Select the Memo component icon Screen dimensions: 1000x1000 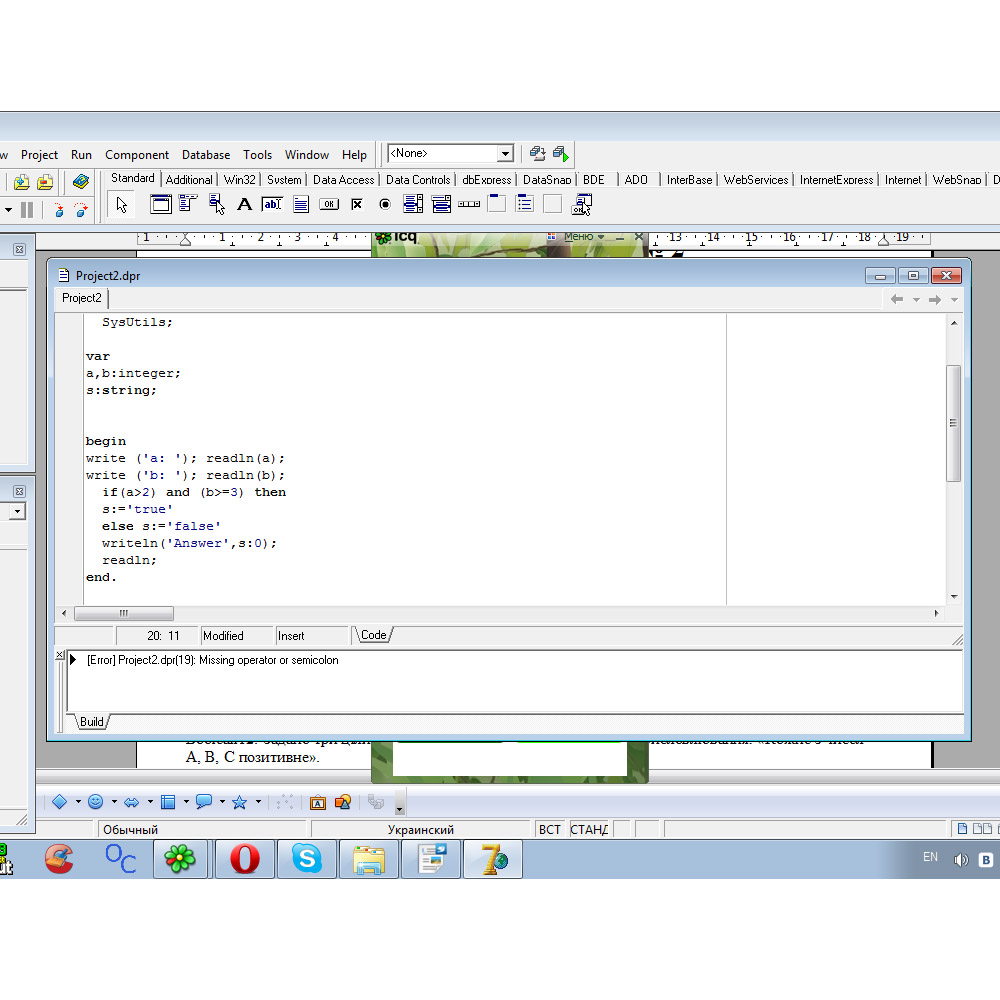tap(301, 205)
